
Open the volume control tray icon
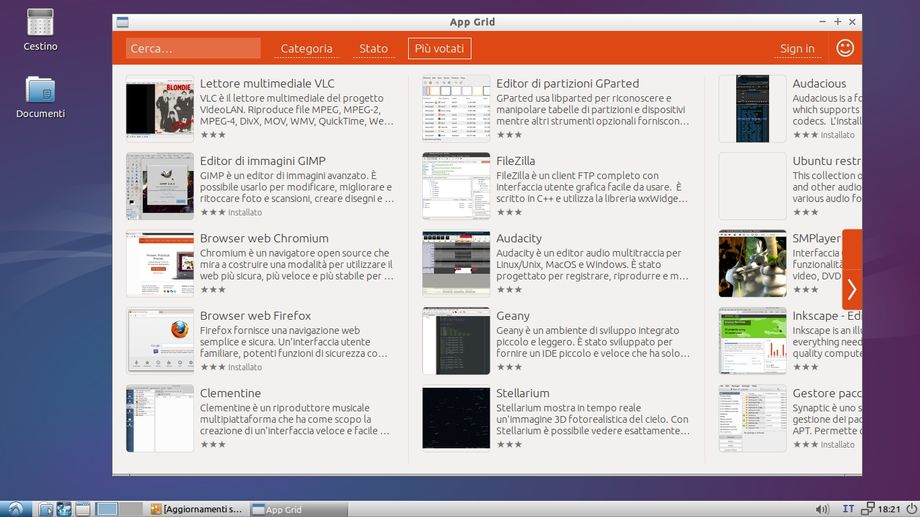click(823, 509)
